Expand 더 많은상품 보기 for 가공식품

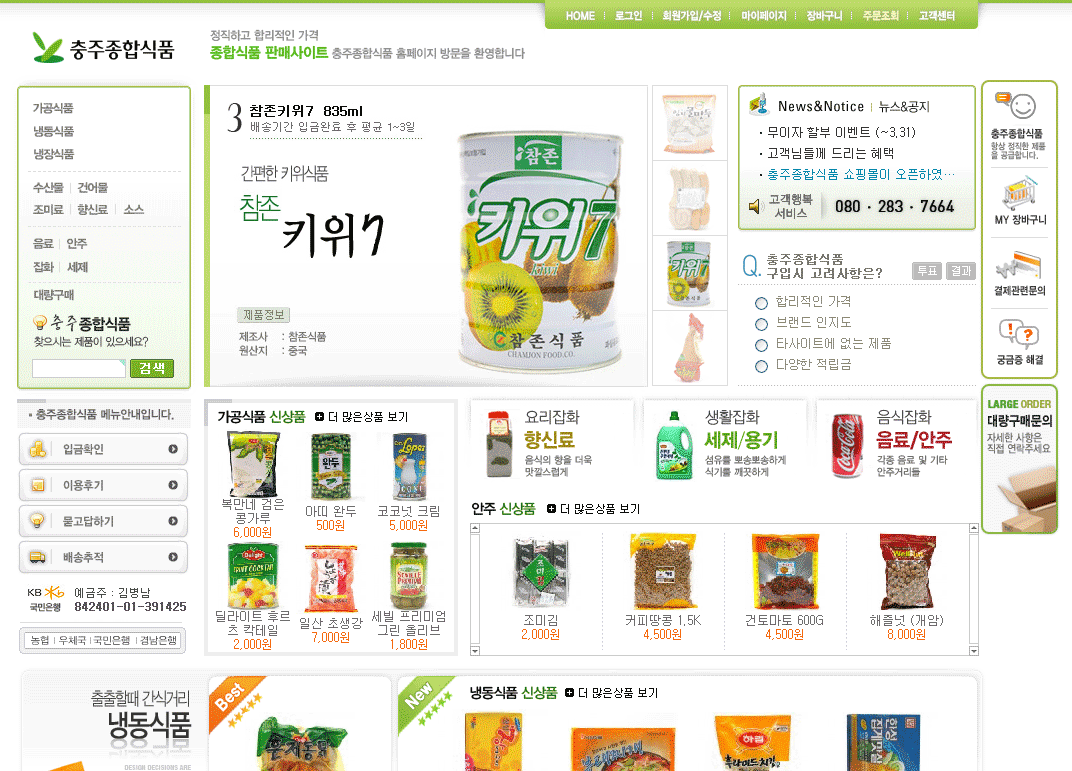(361, 417)
